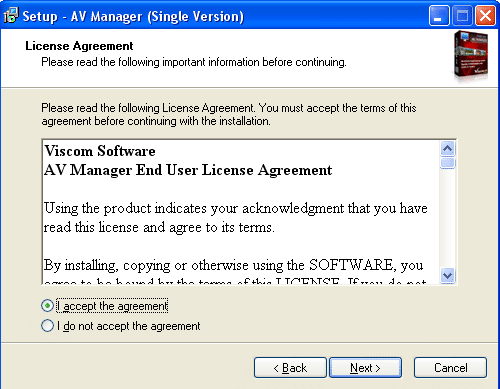This screenshot has width=500, height=389.
Task: Go back with the Back button
Action: tap(290, 368)
